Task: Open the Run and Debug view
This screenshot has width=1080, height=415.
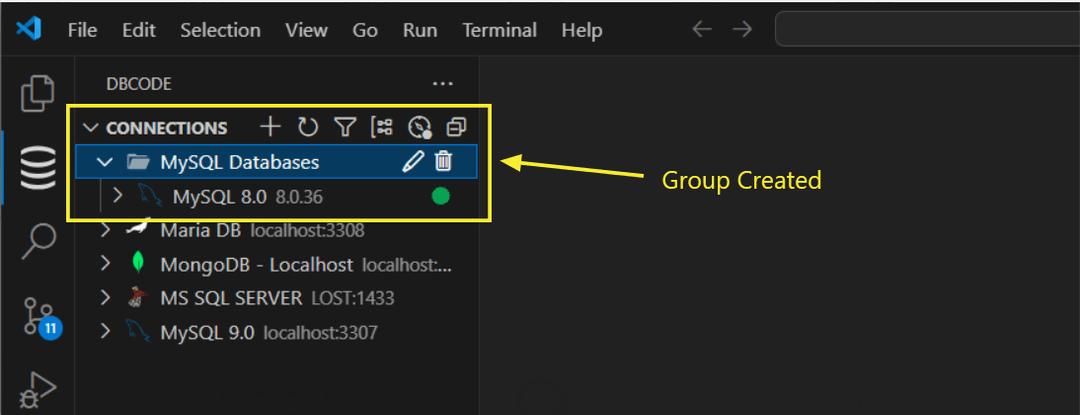Action: [x=37, y=392]
